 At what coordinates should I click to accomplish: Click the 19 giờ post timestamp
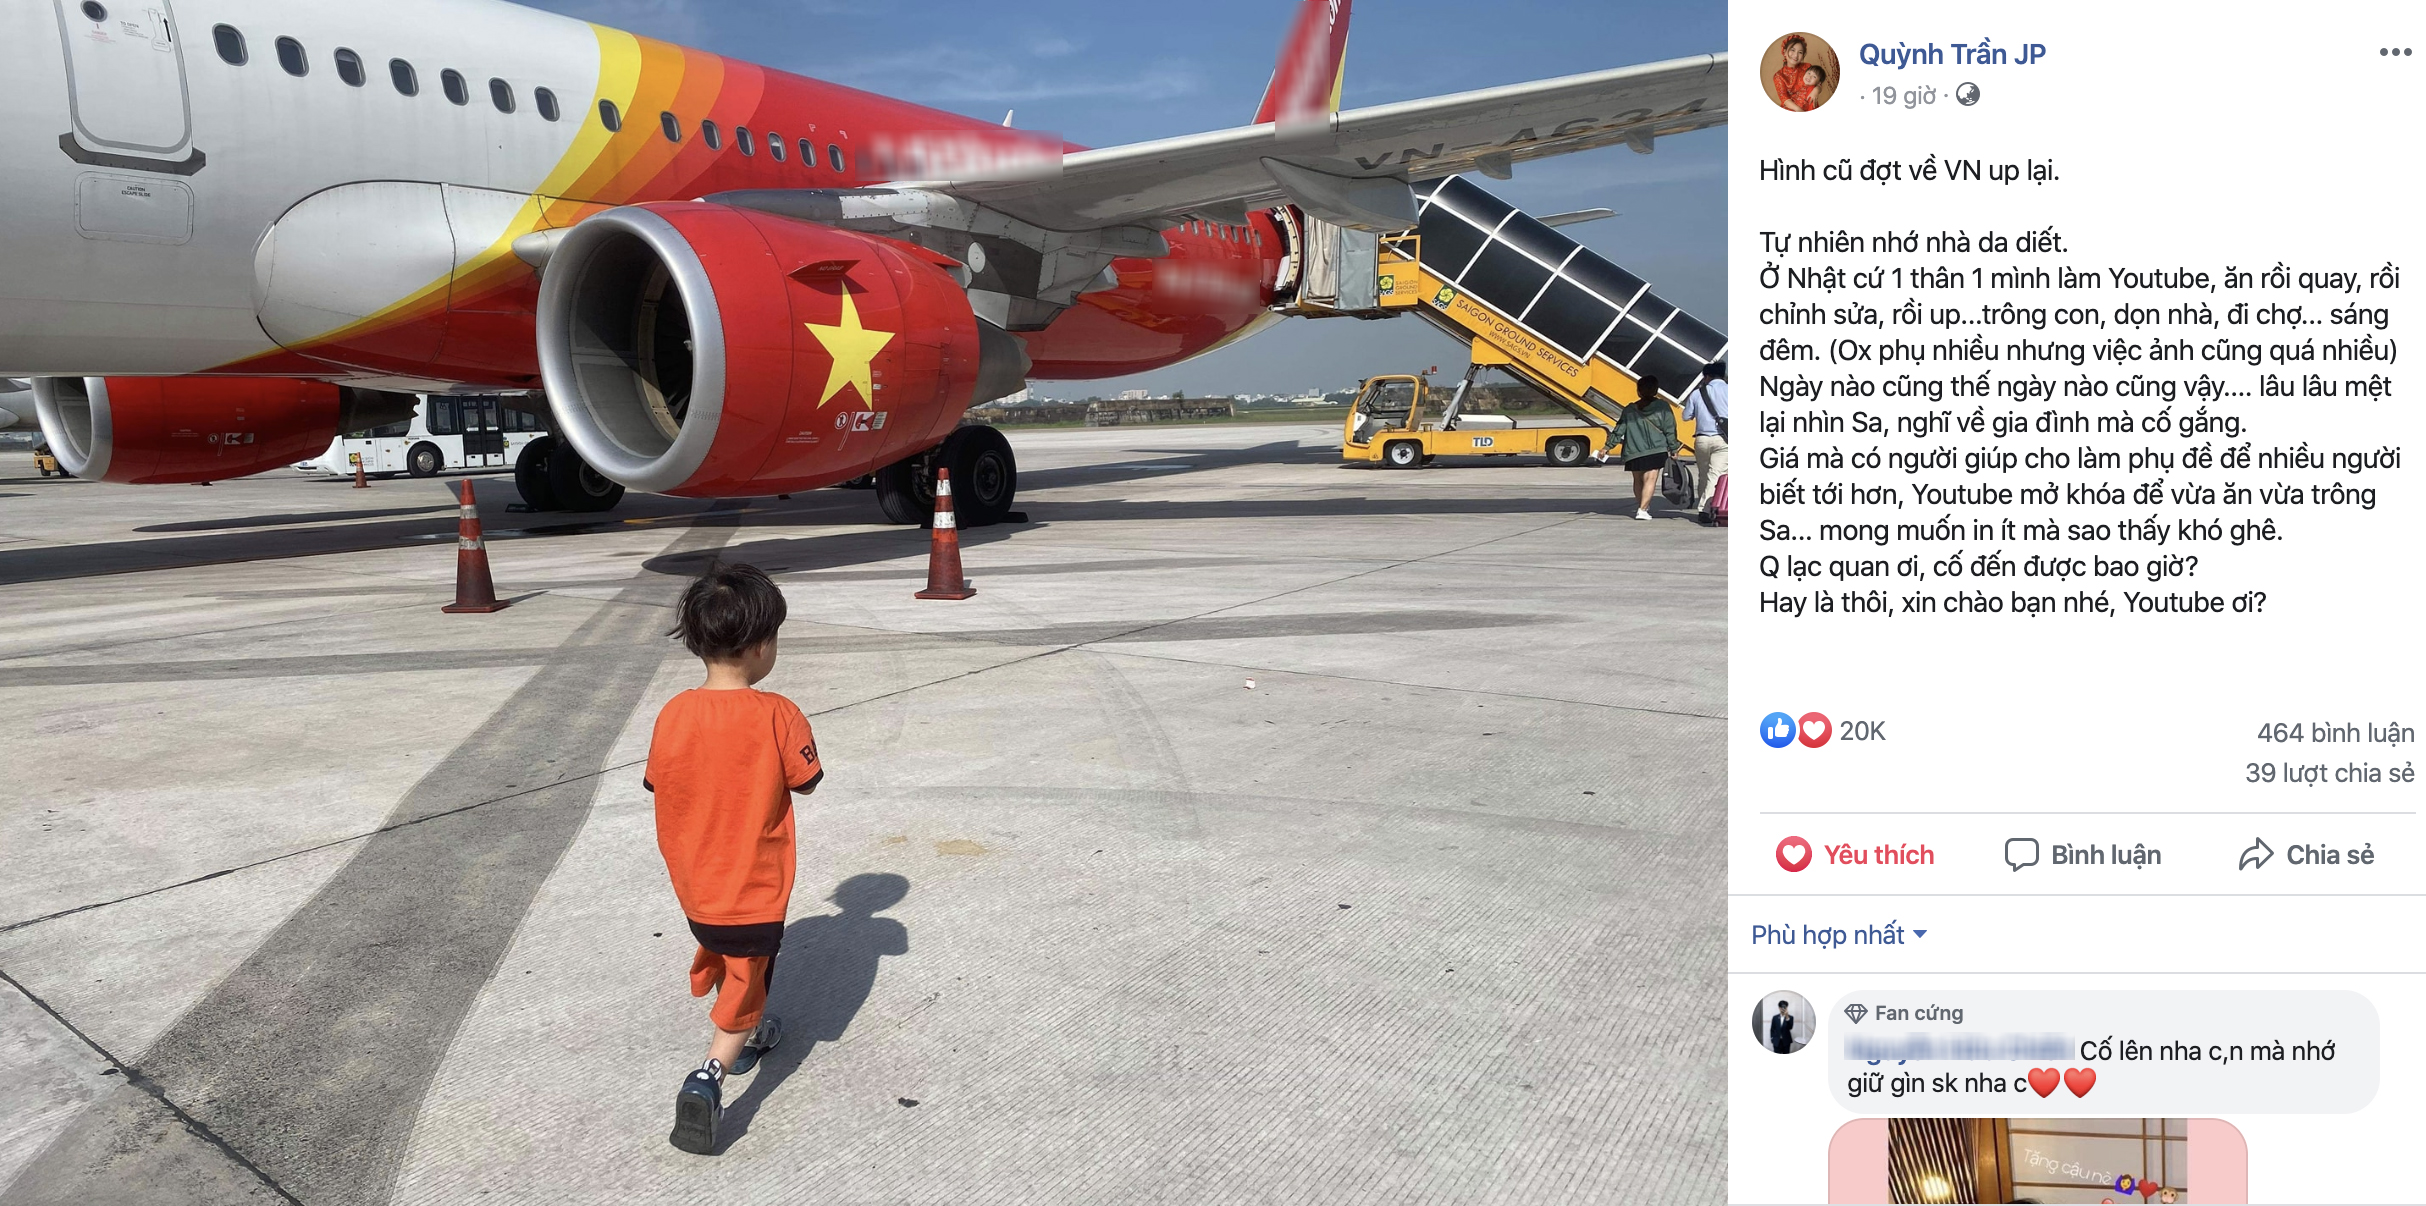pos(1903,96)
